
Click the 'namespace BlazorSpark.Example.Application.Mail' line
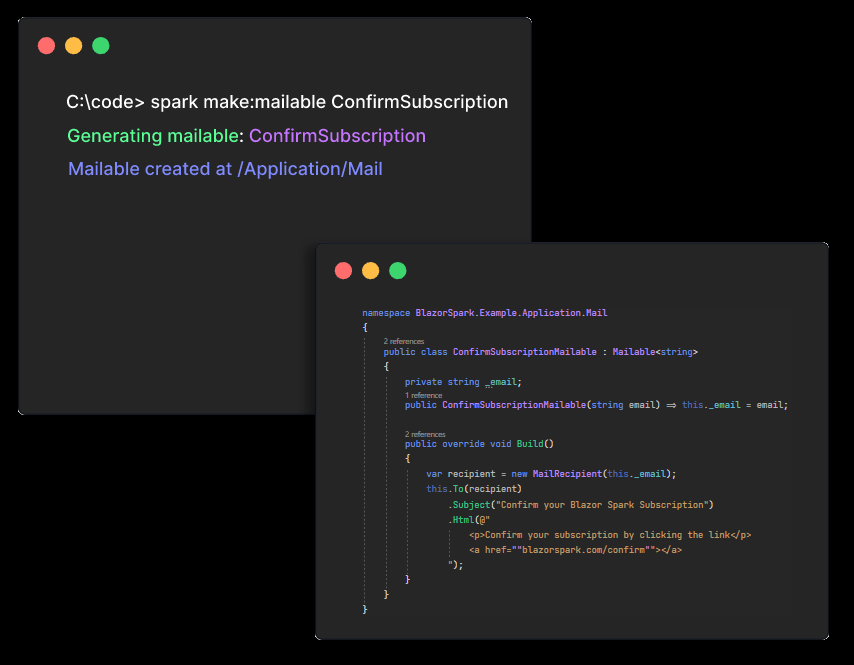tap(485, 313)
